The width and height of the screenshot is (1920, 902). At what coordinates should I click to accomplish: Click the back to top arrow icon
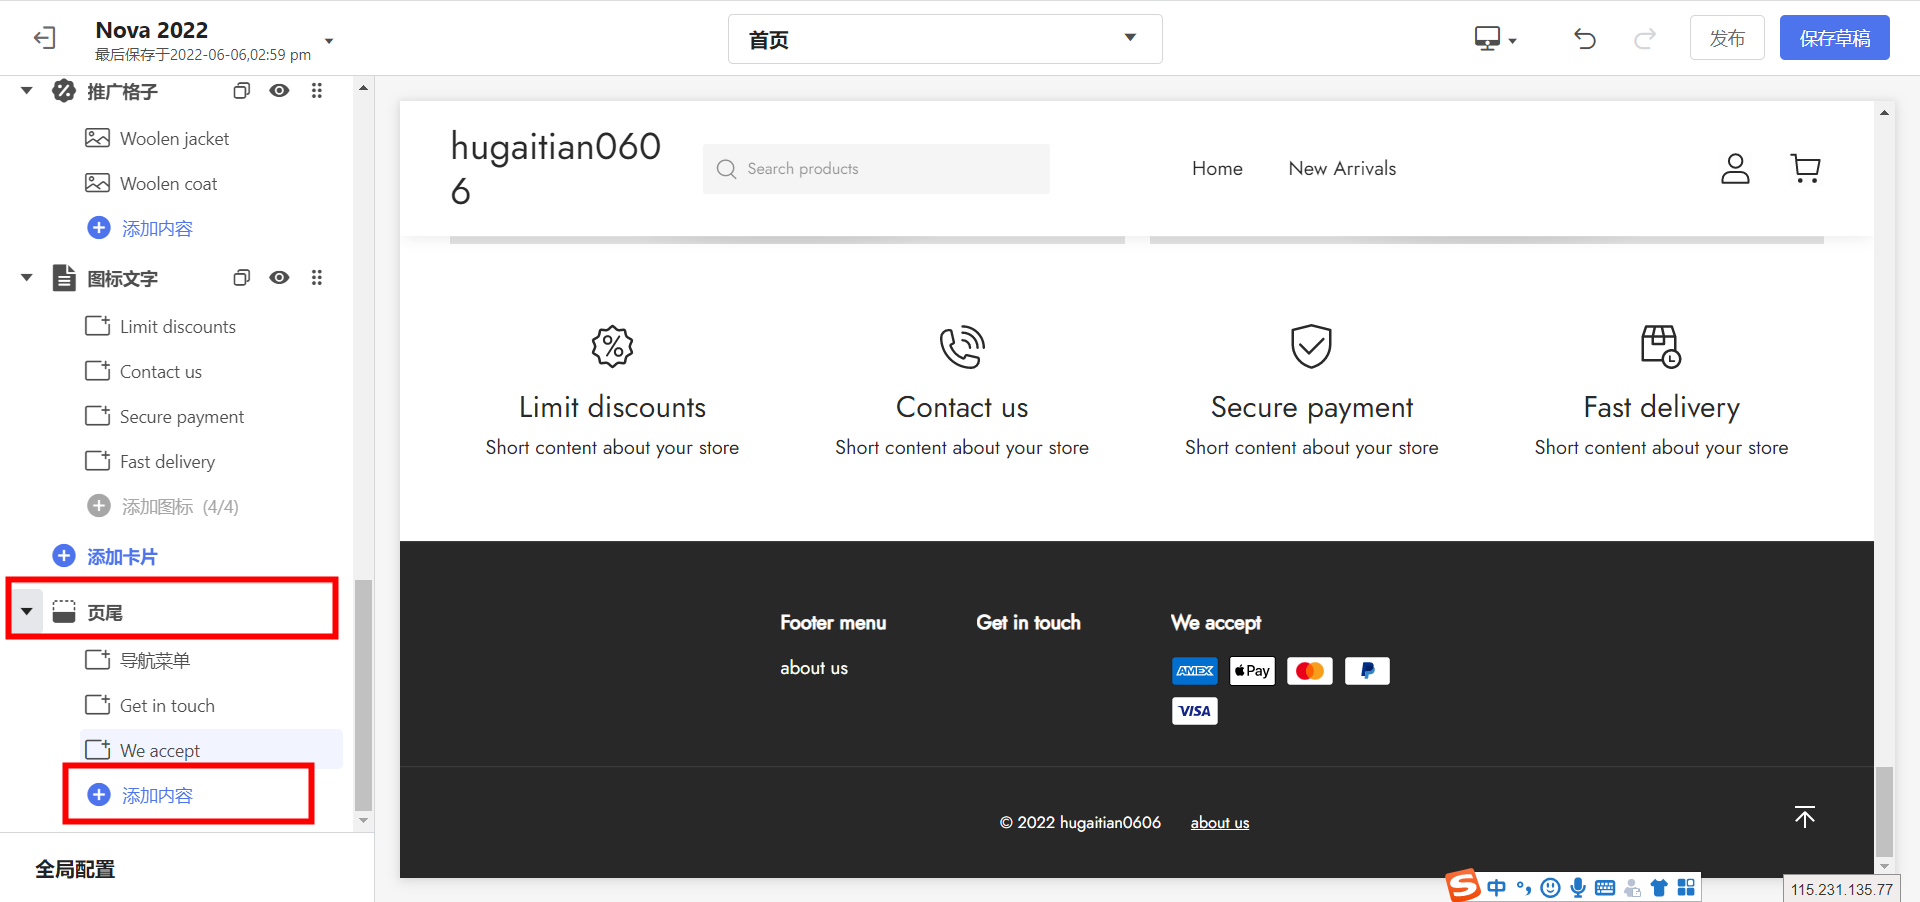click(x=1805, y=817)
